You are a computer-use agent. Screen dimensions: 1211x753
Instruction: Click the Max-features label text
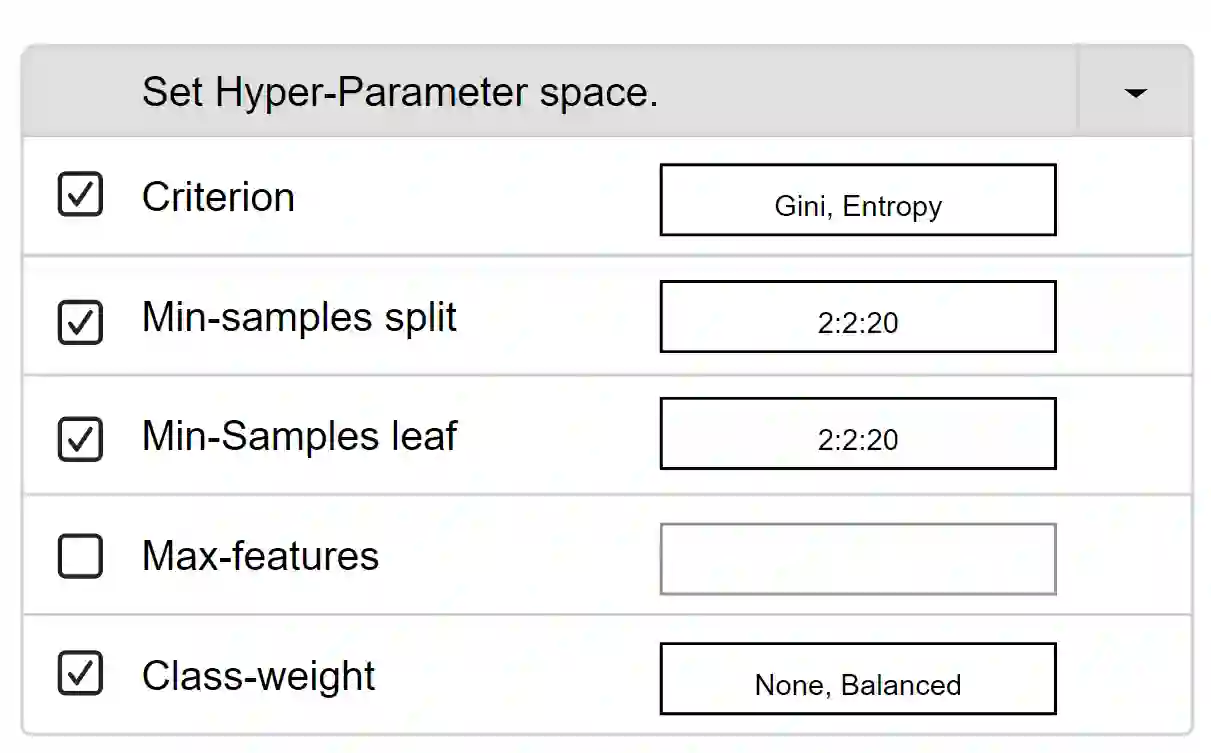[x=260, y=556]
